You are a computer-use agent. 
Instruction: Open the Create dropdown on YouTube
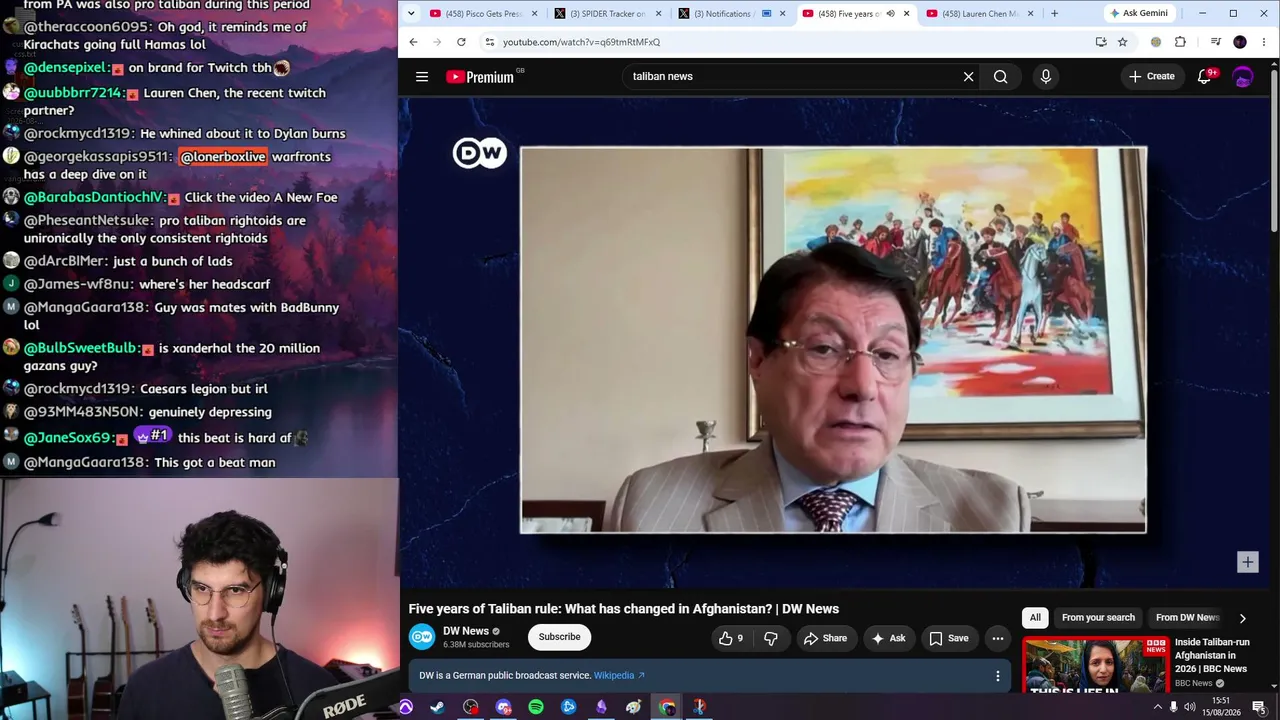[1152, 77]
